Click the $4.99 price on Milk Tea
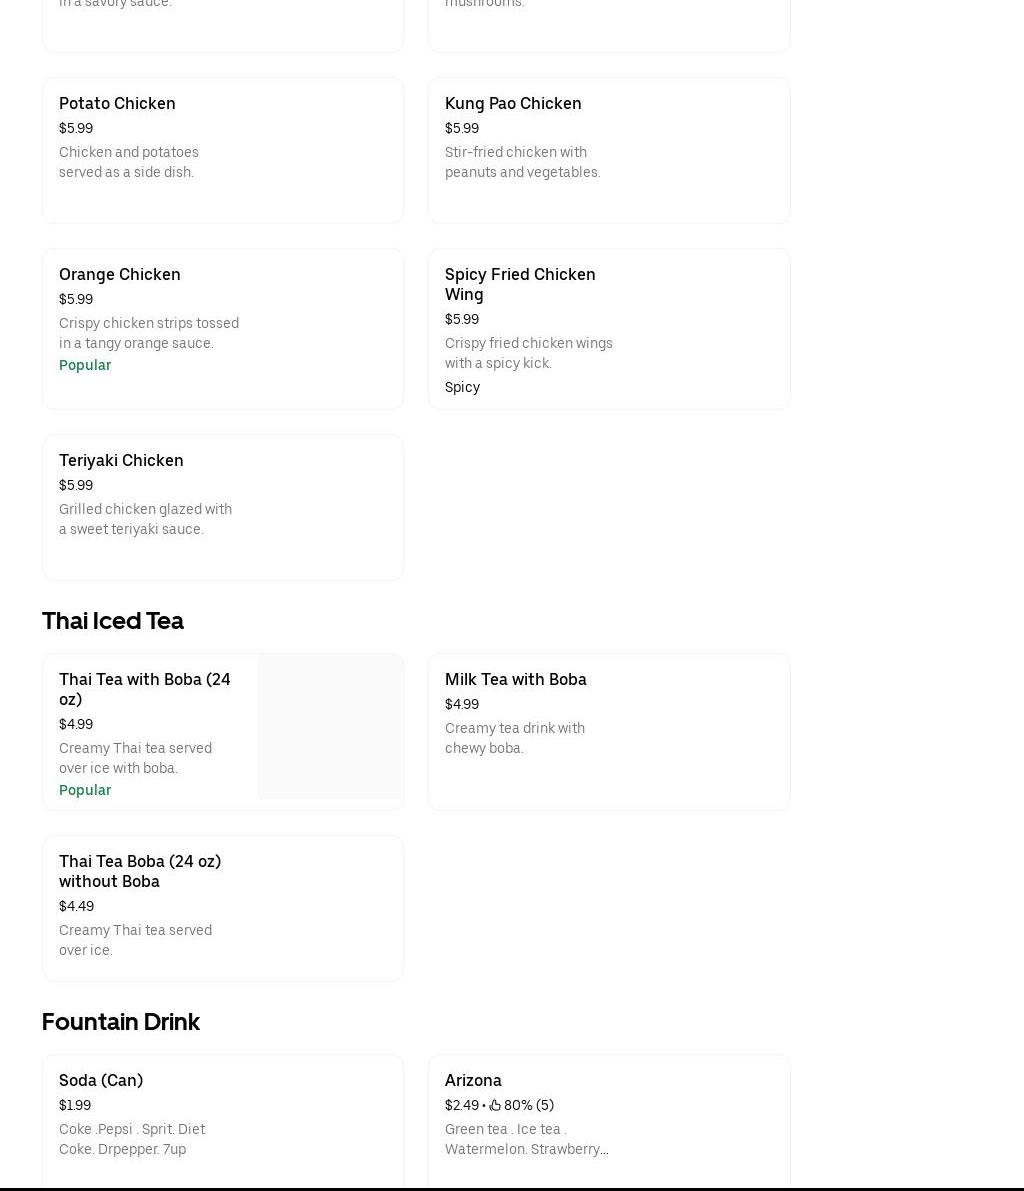This screenshot has width=1024, height=1191. point(461,704)
